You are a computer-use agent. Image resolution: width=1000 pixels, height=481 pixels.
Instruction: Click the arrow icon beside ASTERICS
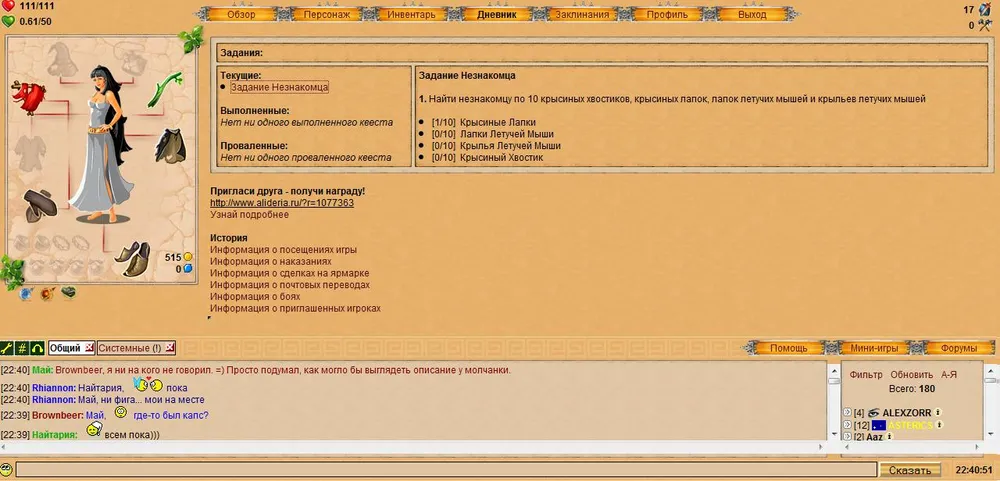coord(848,425)
